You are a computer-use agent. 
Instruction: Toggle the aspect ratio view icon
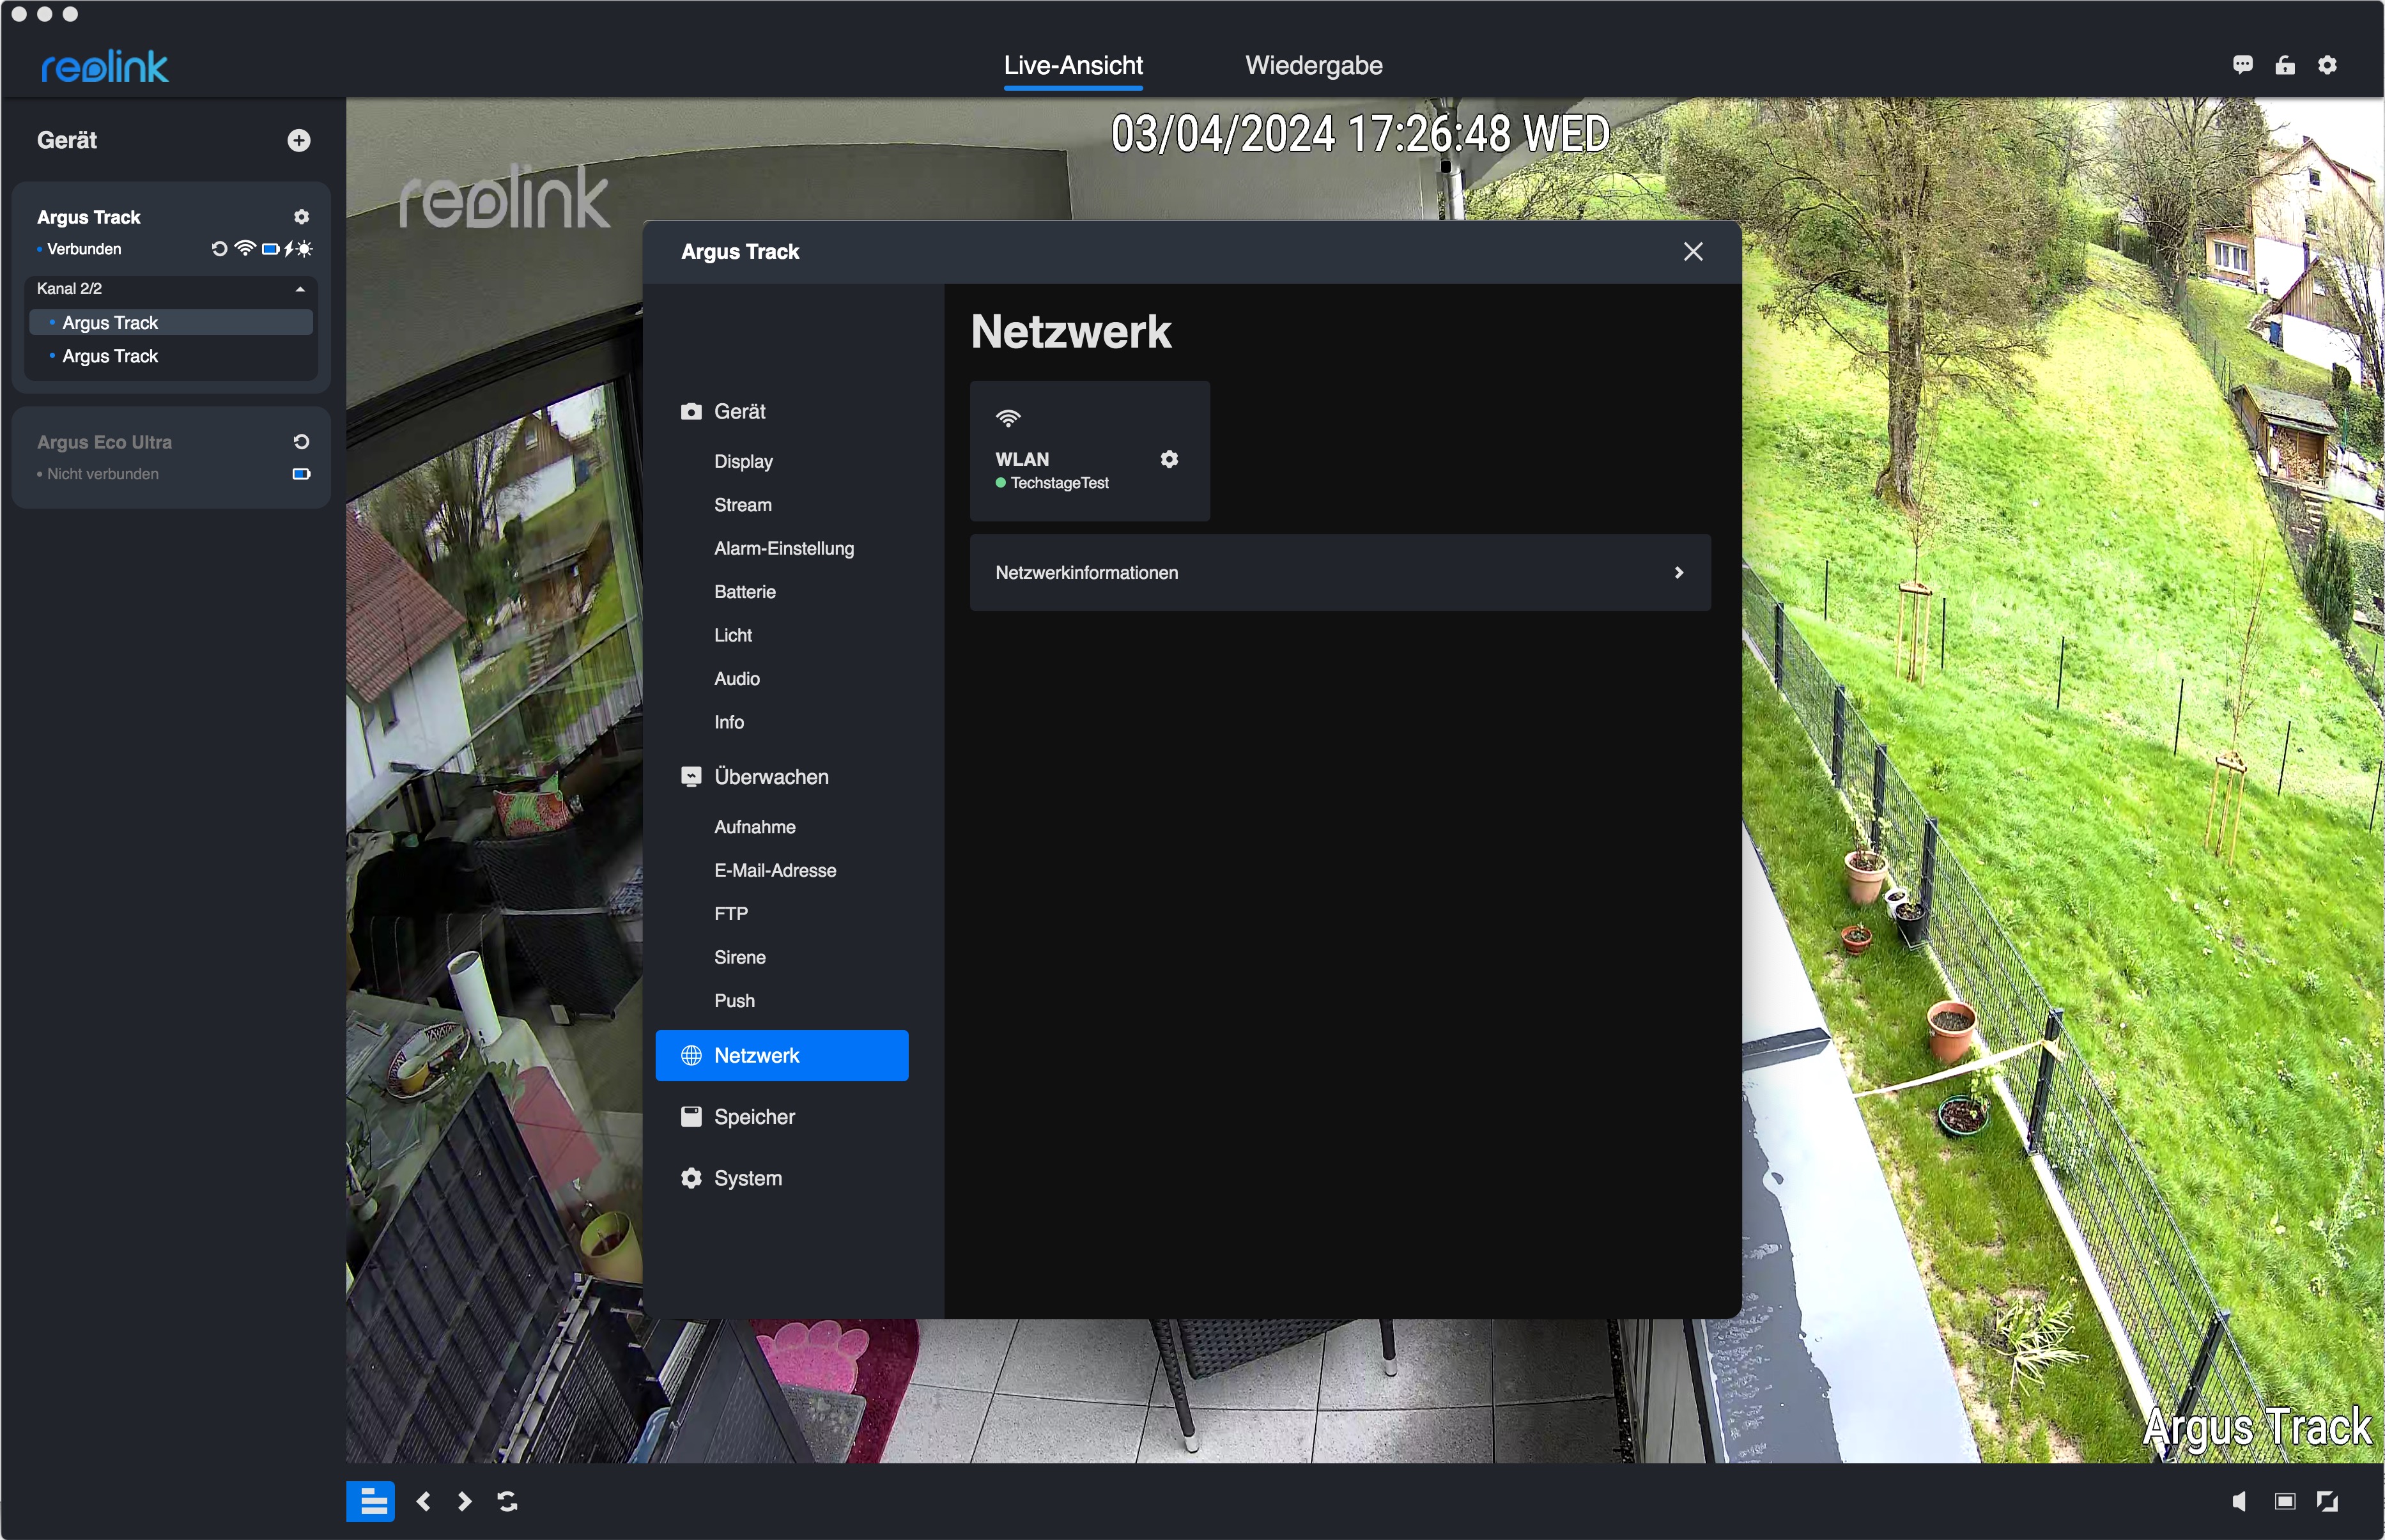click(2284, 1501)
